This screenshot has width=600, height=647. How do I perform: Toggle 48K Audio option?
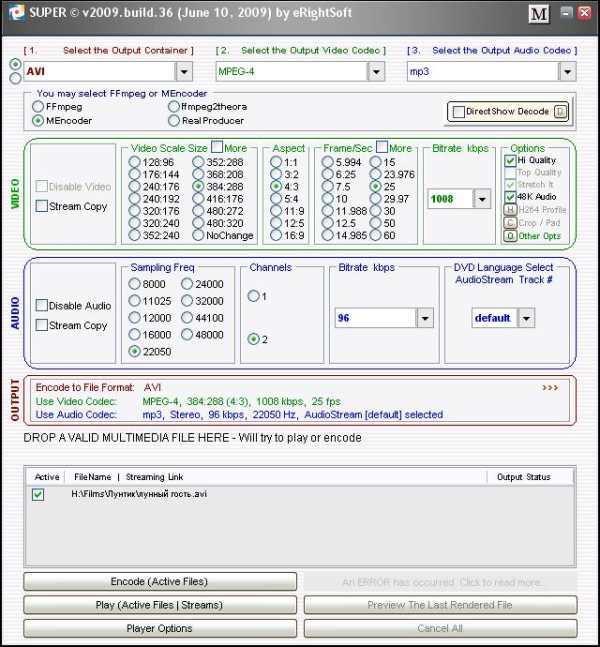(x=510, y=196)
